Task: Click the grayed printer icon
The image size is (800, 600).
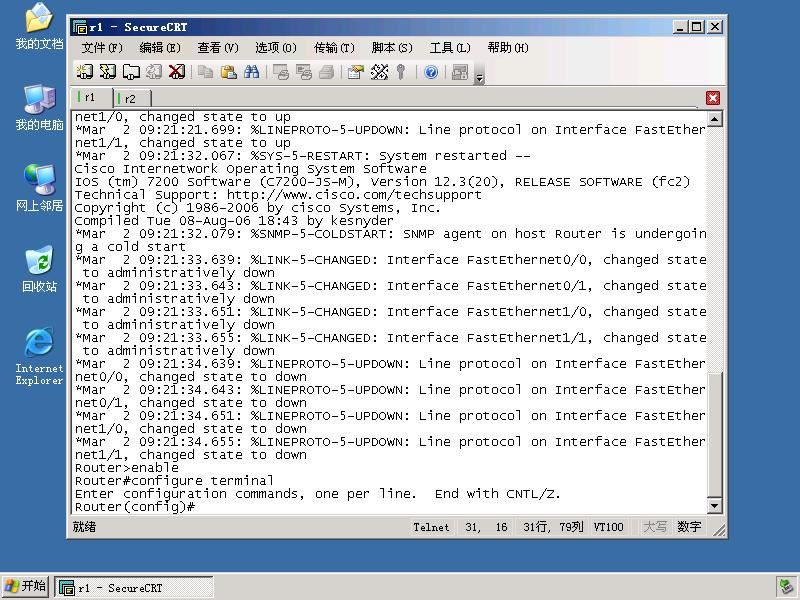Action: [327, 72]
